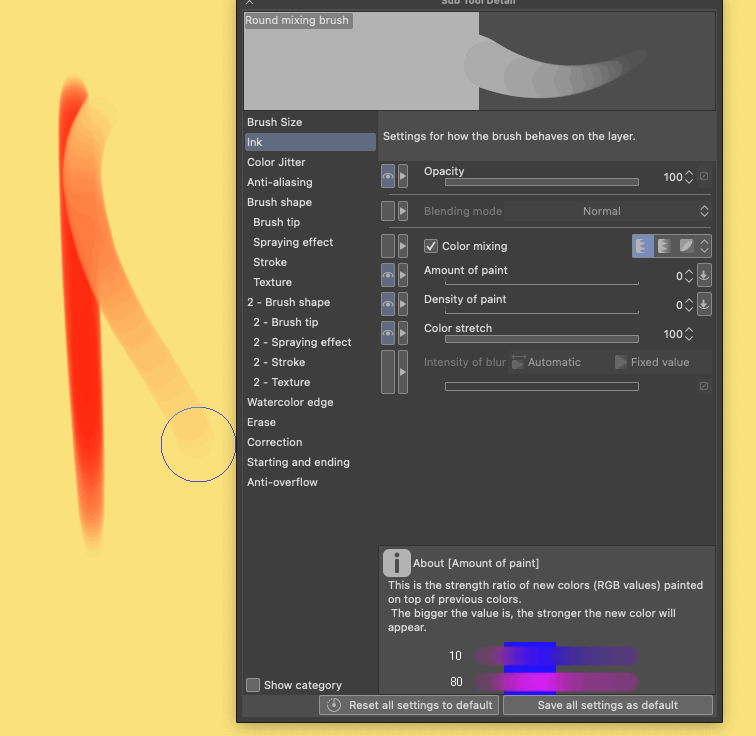Adjust the Color stretch slider

click(541, 339)
